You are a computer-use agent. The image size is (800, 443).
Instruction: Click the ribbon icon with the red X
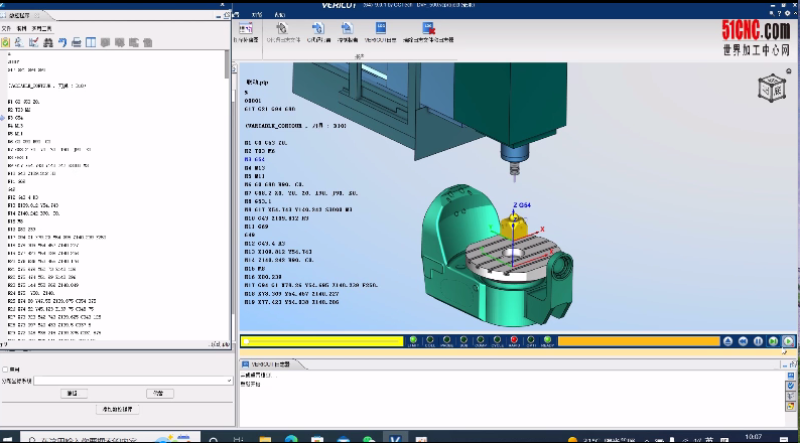[x=428, y=29]
